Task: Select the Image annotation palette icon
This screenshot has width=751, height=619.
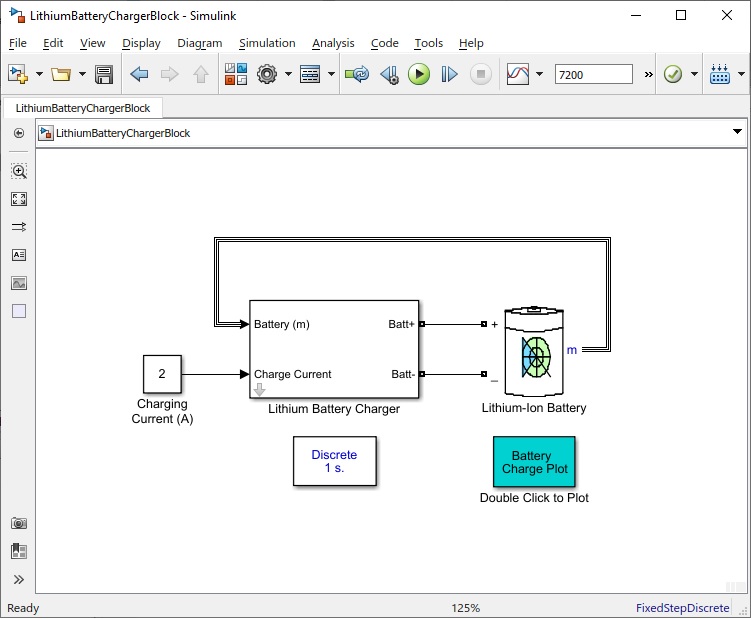Action: pyautogui.click(x=19, y=283)
